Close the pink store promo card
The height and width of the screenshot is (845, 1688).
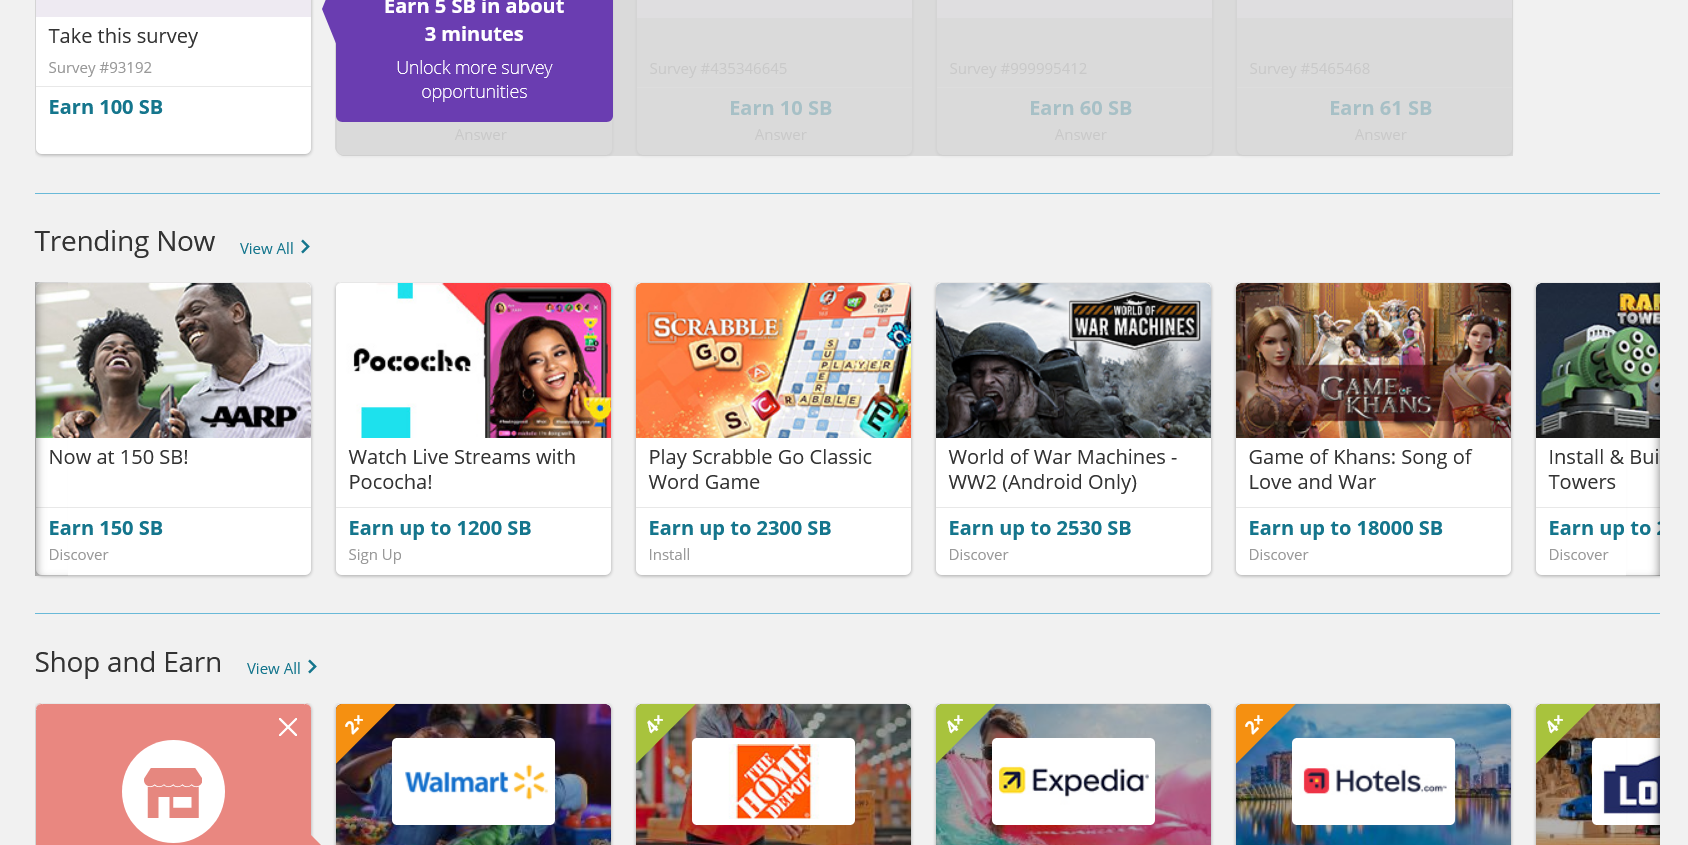(288, 727)
